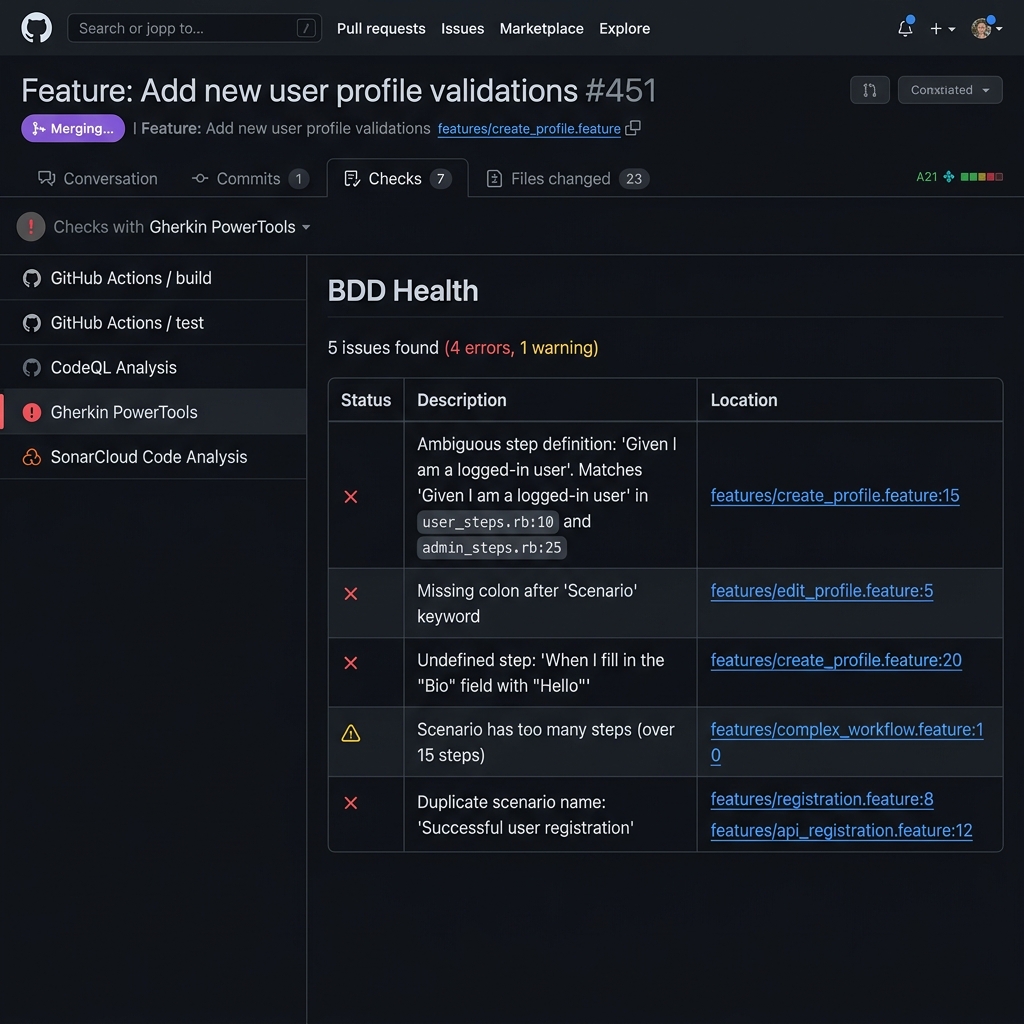The height and width of the screenshot is (1024, 1024).
Task: Click the error X icon for the missing colon row
Action: click(351, 594)
